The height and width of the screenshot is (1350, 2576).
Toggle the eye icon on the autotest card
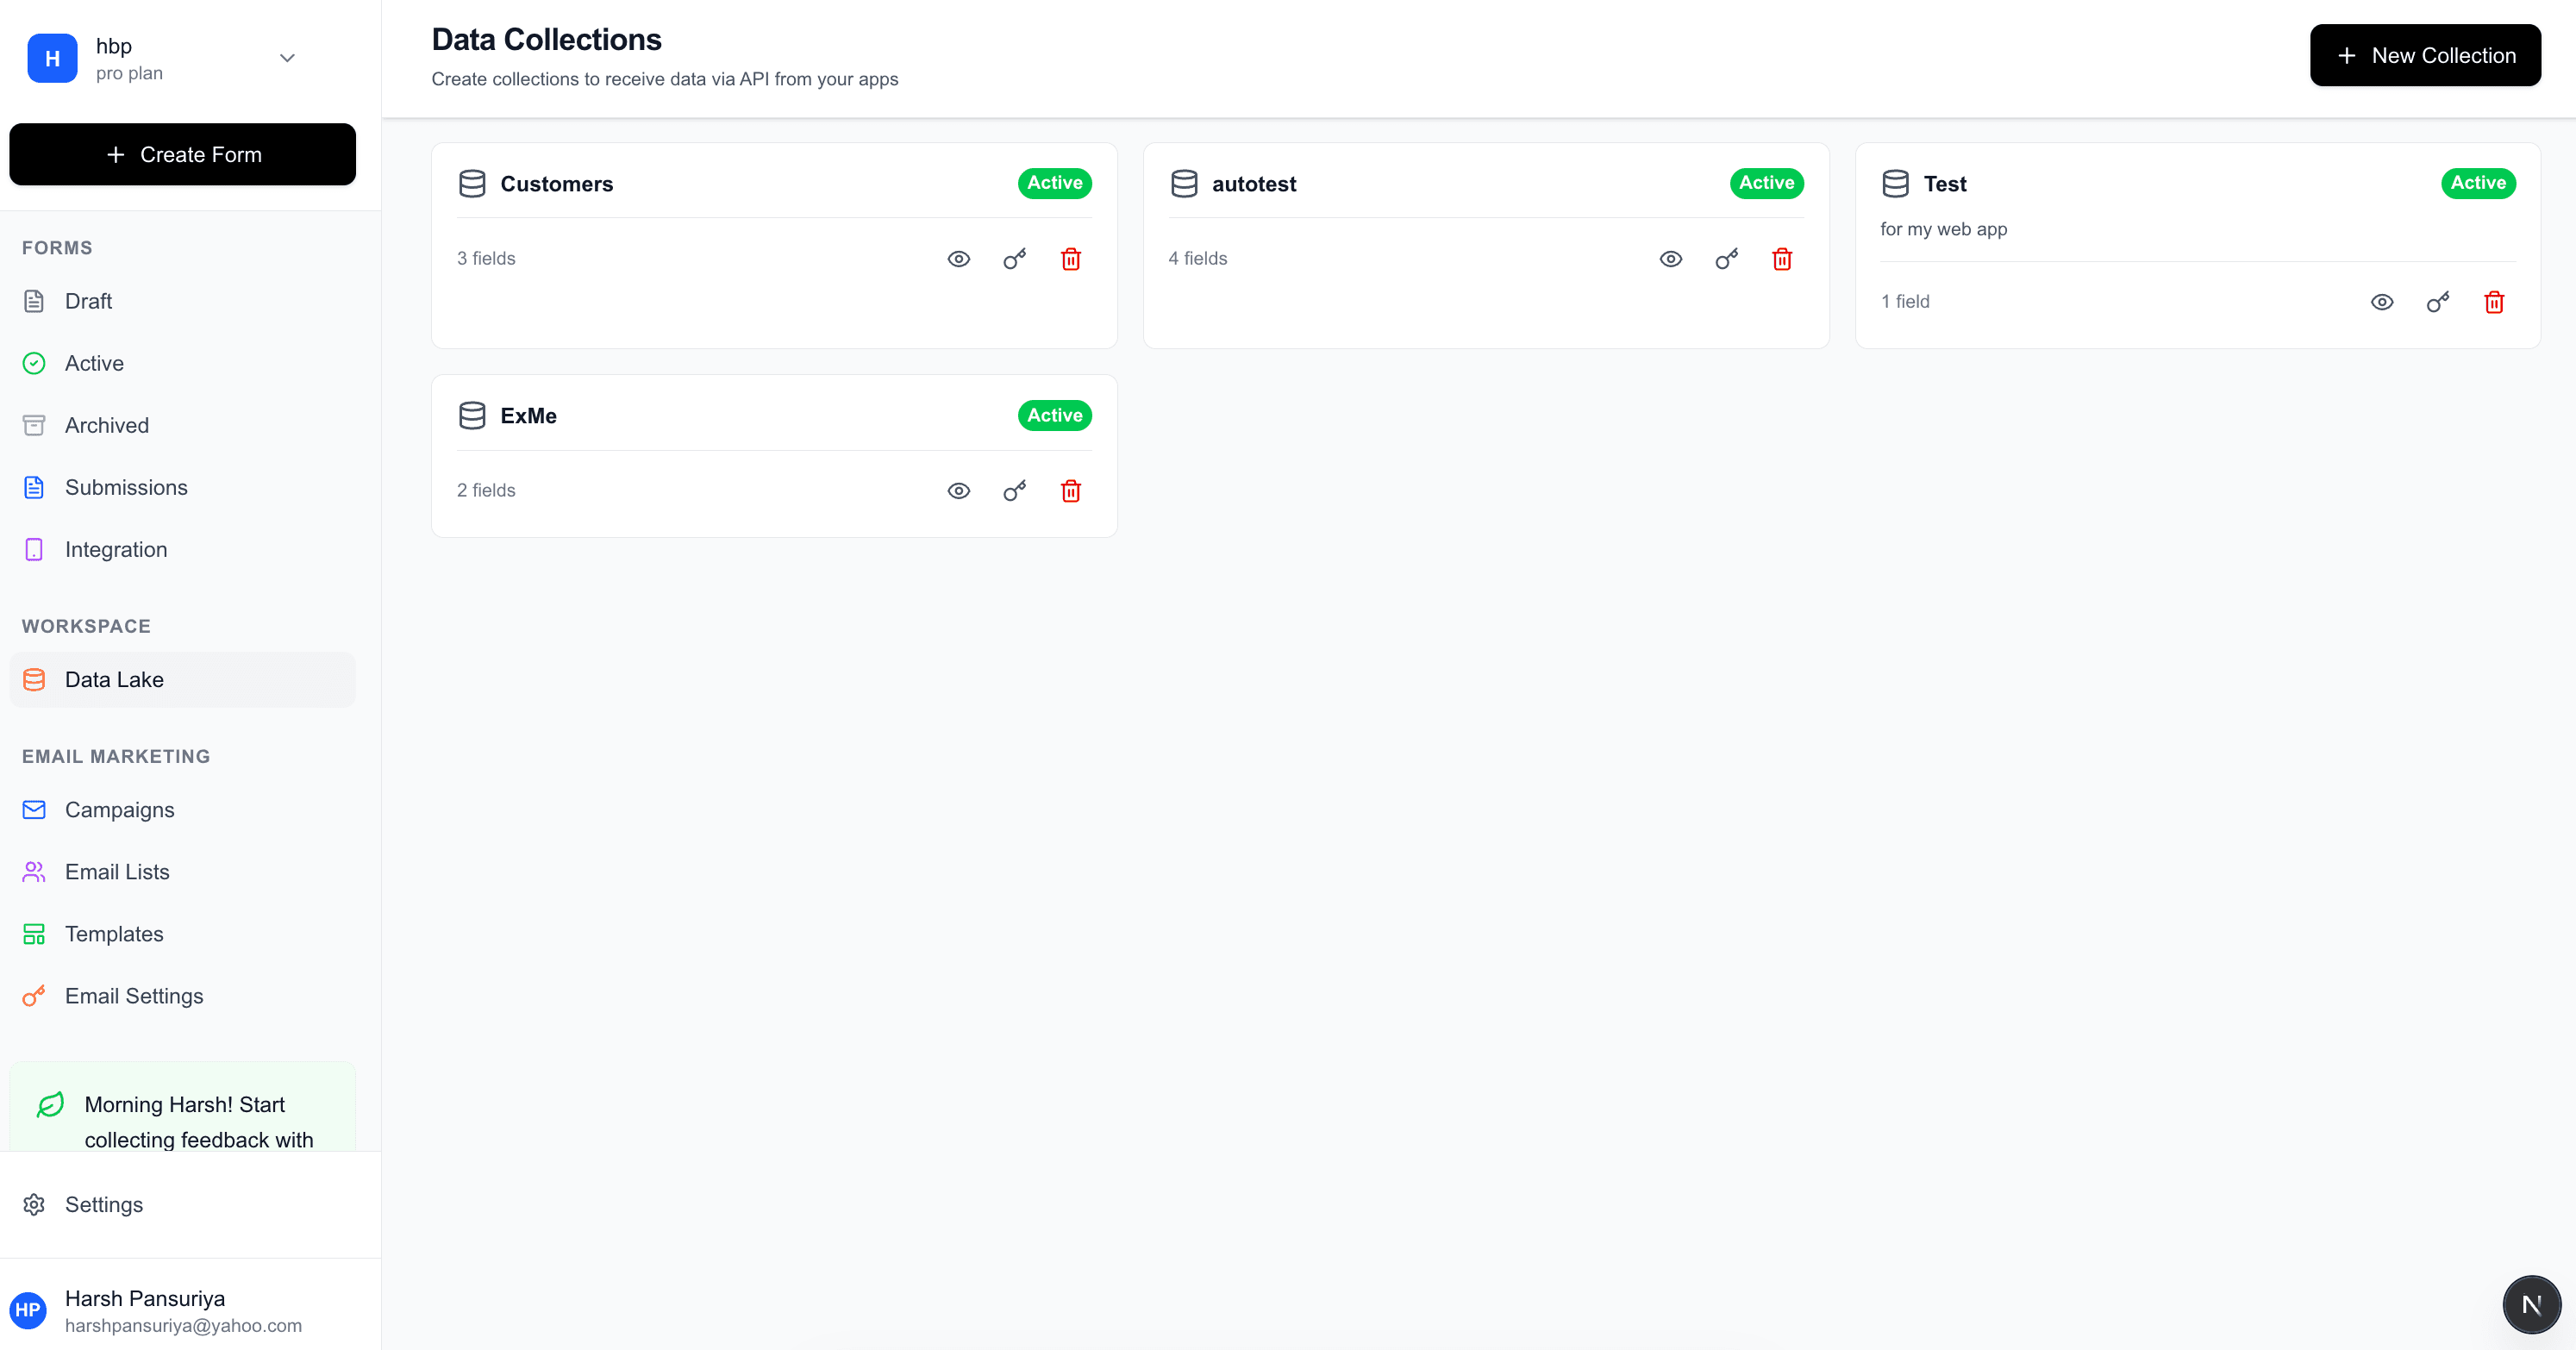click(x=1670, y=259)
